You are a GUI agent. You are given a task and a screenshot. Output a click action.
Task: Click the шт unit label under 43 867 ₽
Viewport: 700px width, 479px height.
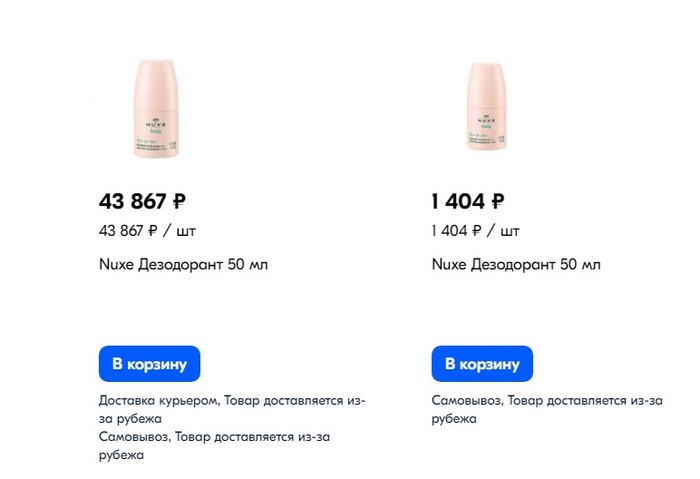pos(186,231)
